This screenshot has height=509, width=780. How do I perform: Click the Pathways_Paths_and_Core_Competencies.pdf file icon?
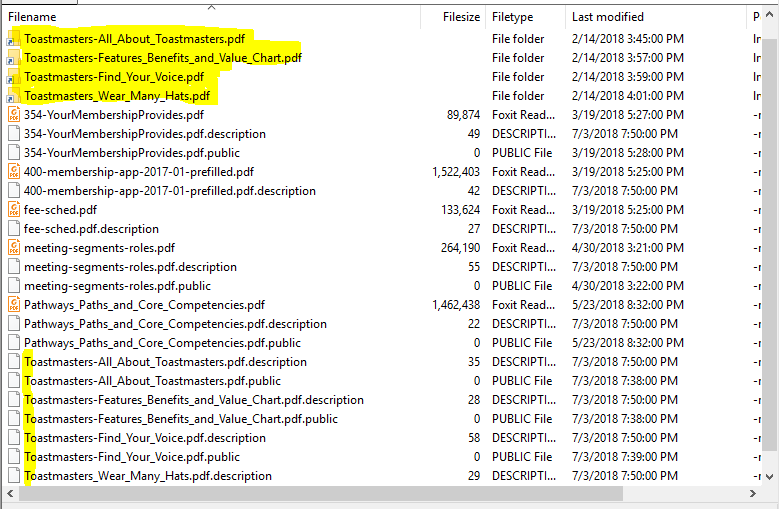click(x=13, y=305)
